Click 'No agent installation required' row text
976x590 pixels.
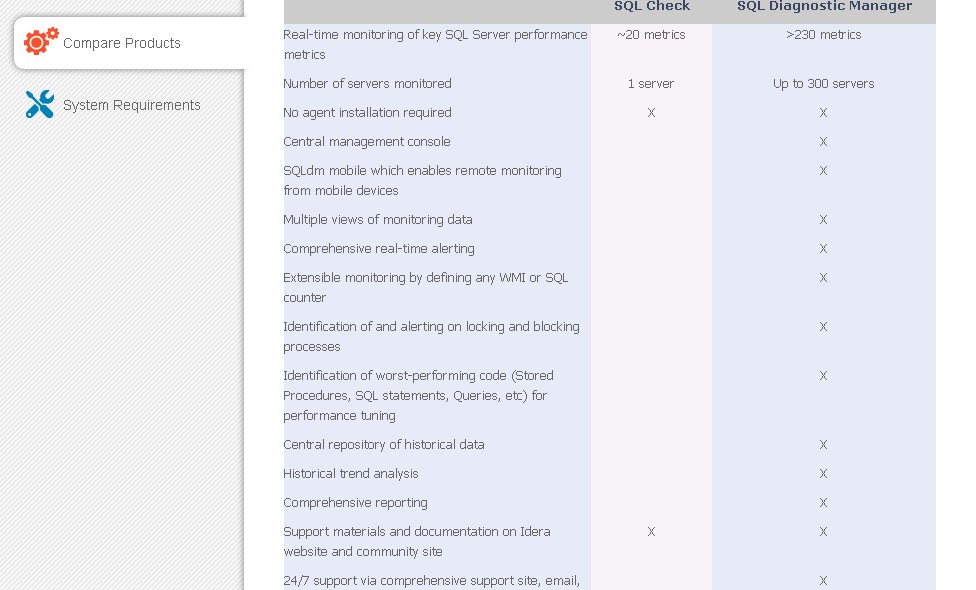[x=367, y=113]
